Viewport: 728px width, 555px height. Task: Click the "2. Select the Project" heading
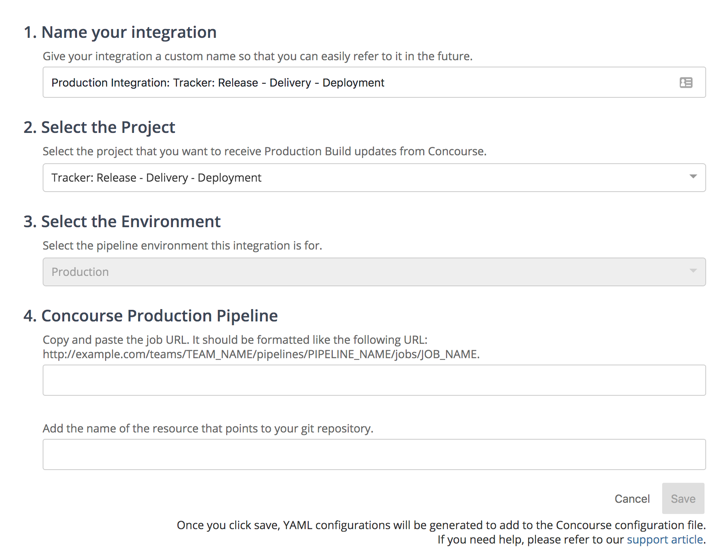click(x=99, y=127)
